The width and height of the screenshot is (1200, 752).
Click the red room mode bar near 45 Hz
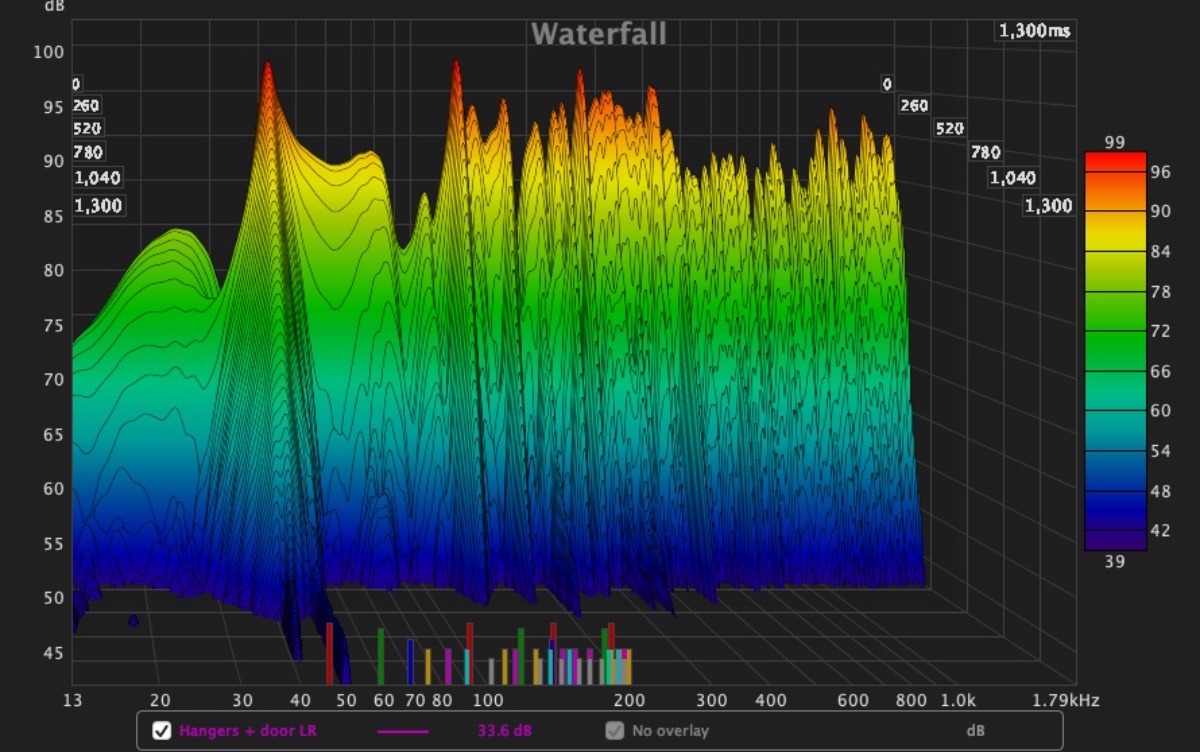pos(329,653)
